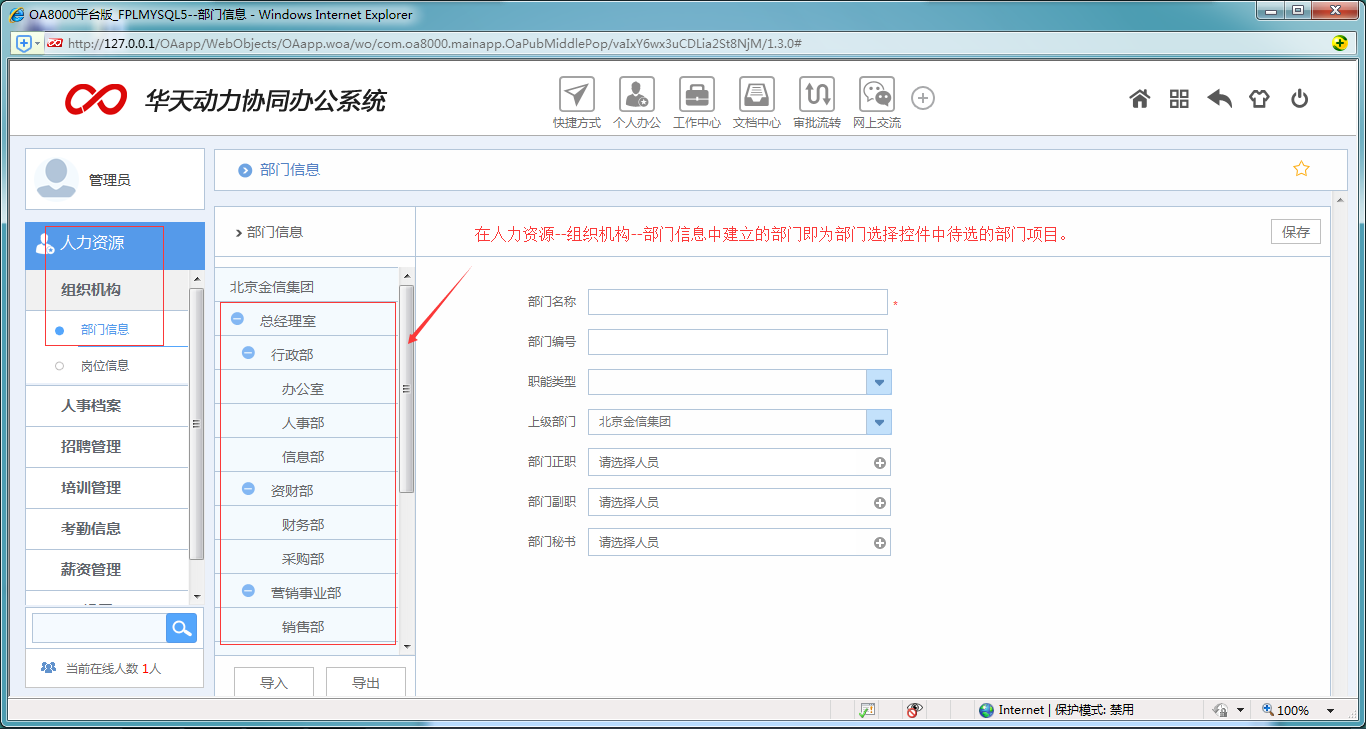Click the 部门名称 input field
This screenshot has height=729, width=1366.
point(737,302)
